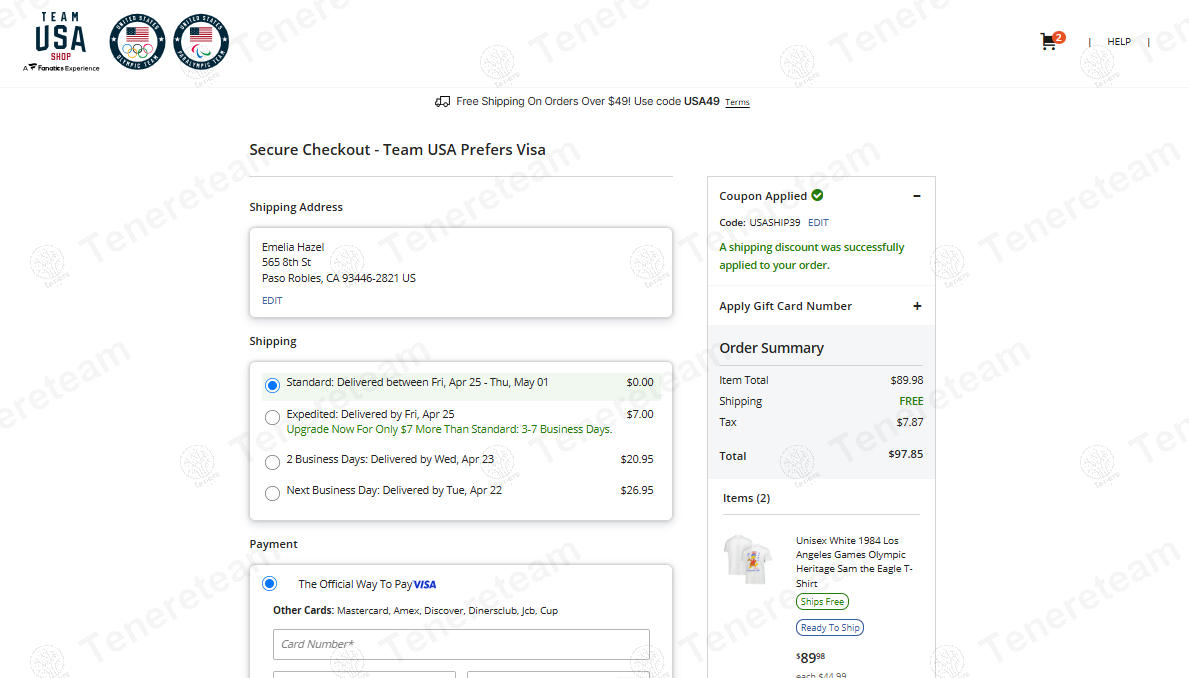Select Expedited shipping for $7.00
Viewport: 1189px width, 678px height.
coord(273,417)
